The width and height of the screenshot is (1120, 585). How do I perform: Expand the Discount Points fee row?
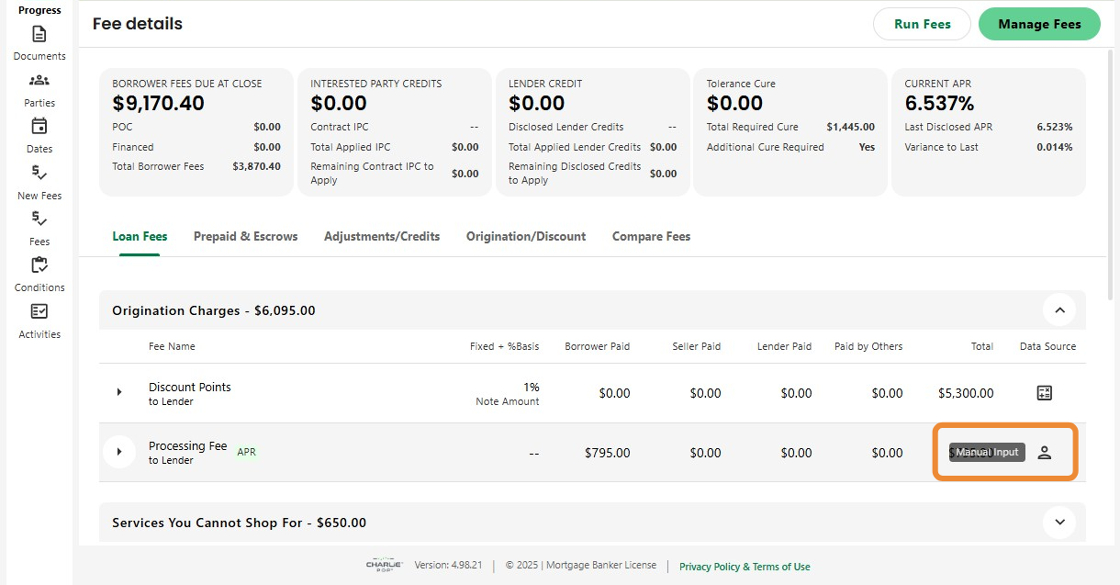click(x=119, y=393)
